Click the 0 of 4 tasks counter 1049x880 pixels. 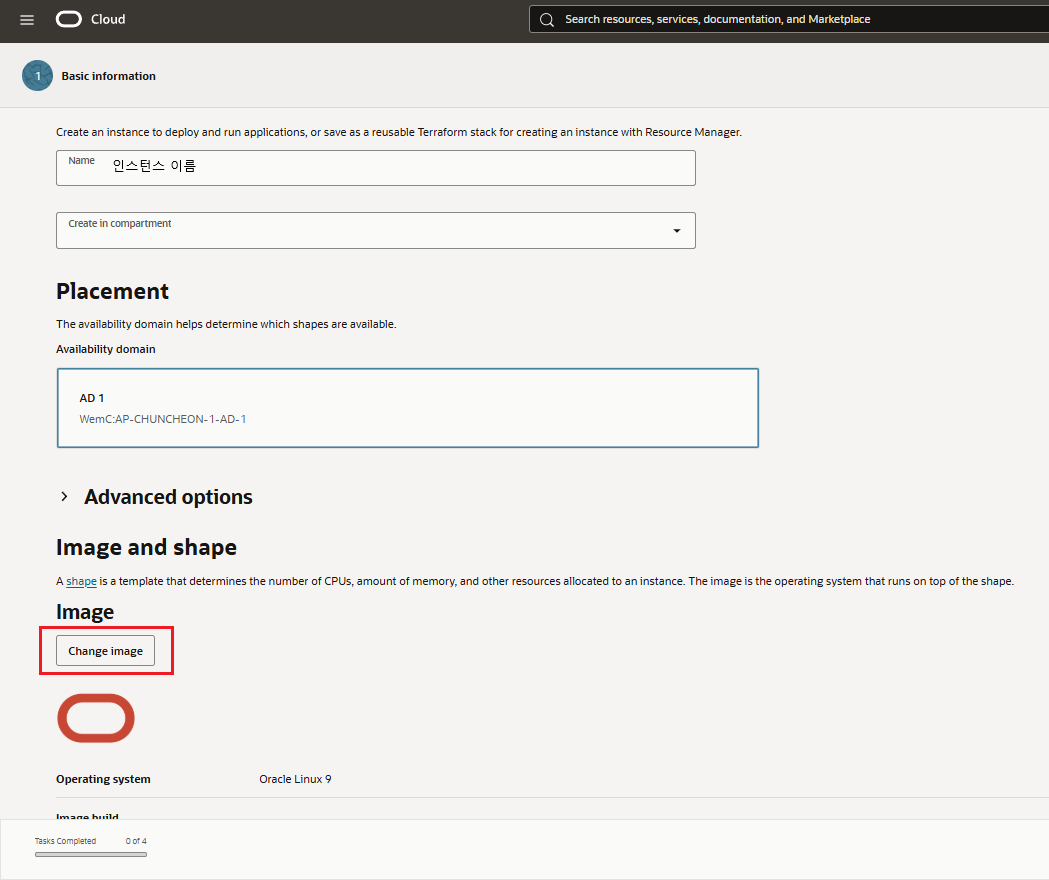pyautogui.click(x=136, y=841)
